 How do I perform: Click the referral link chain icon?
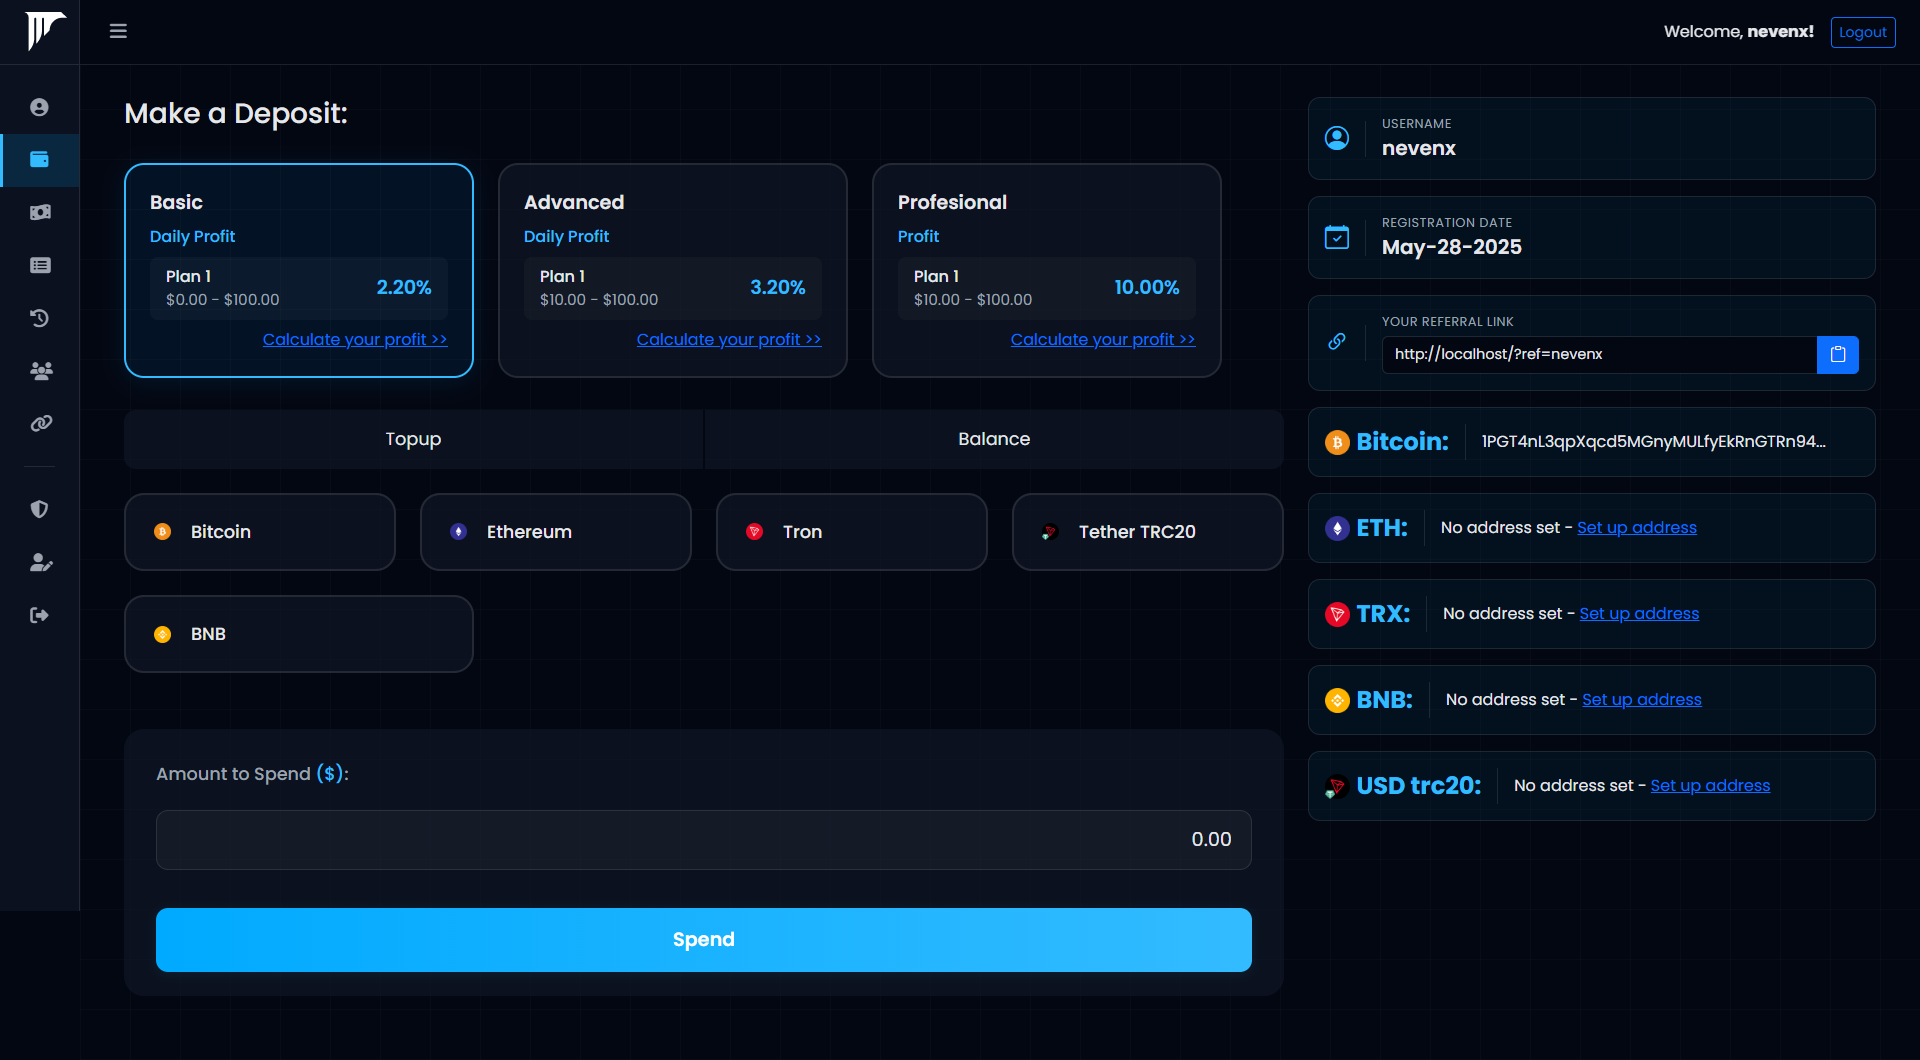coord(1337,341)
